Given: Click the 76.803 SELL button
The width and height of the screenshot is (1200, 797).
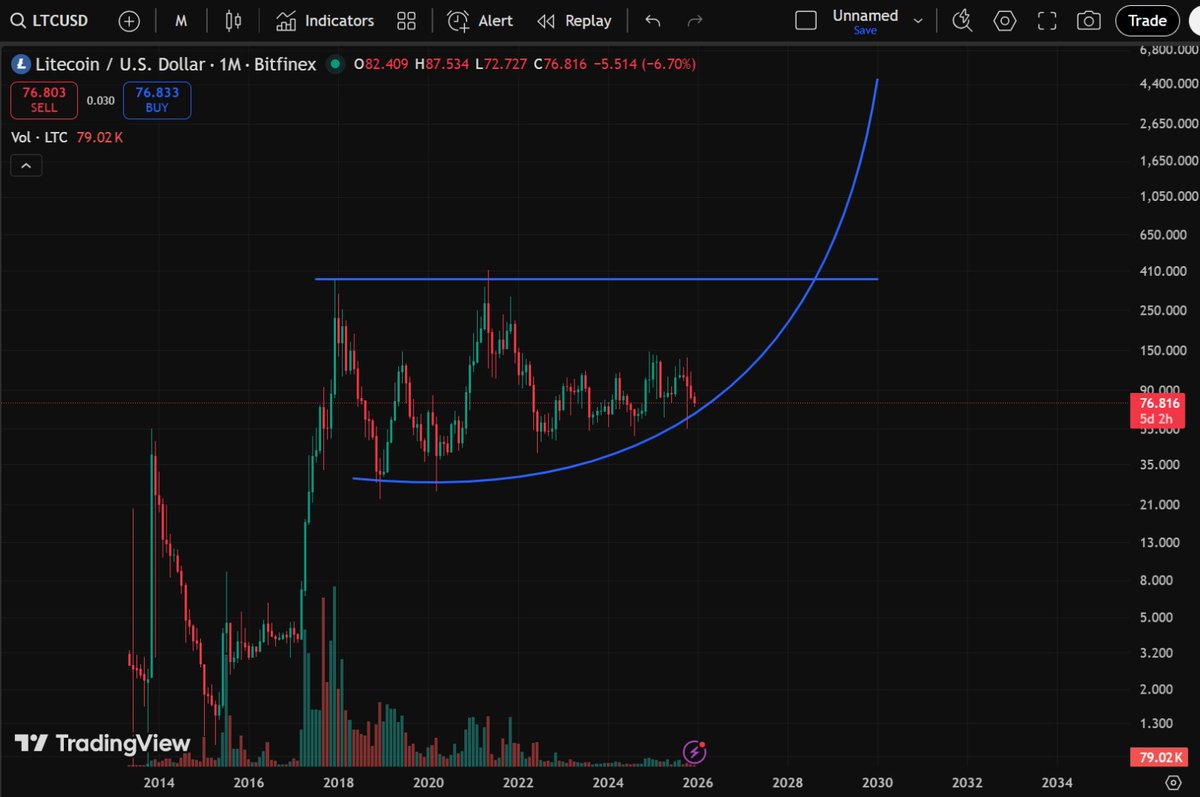Looking at the screenshot, I should 44,100.
